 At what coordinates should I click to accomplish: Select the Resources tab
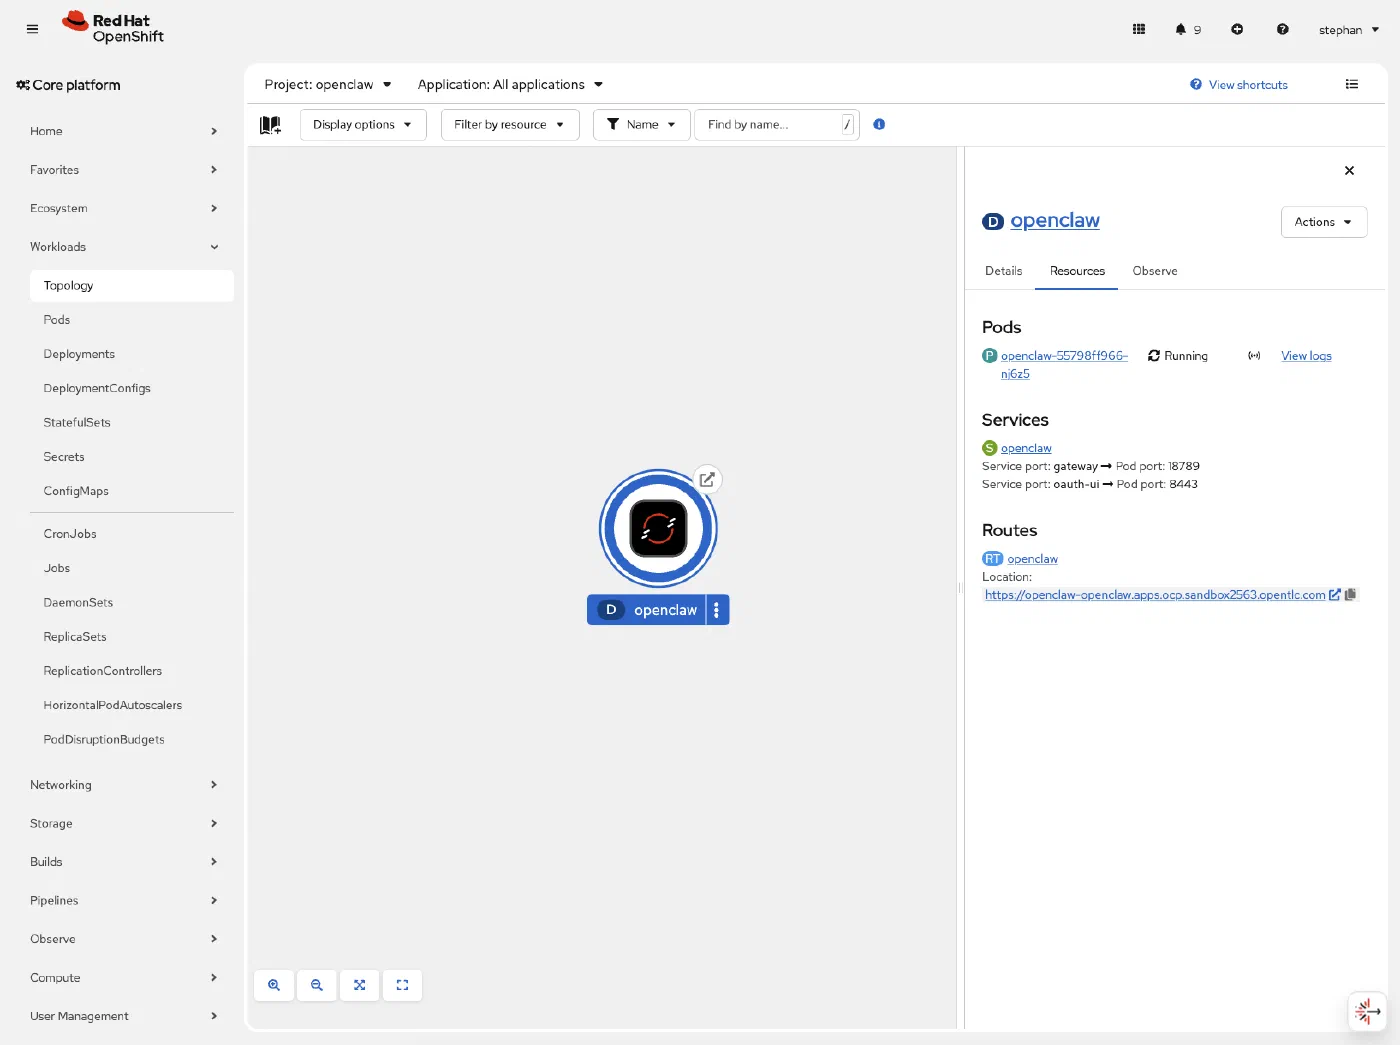pos(1077,271)
